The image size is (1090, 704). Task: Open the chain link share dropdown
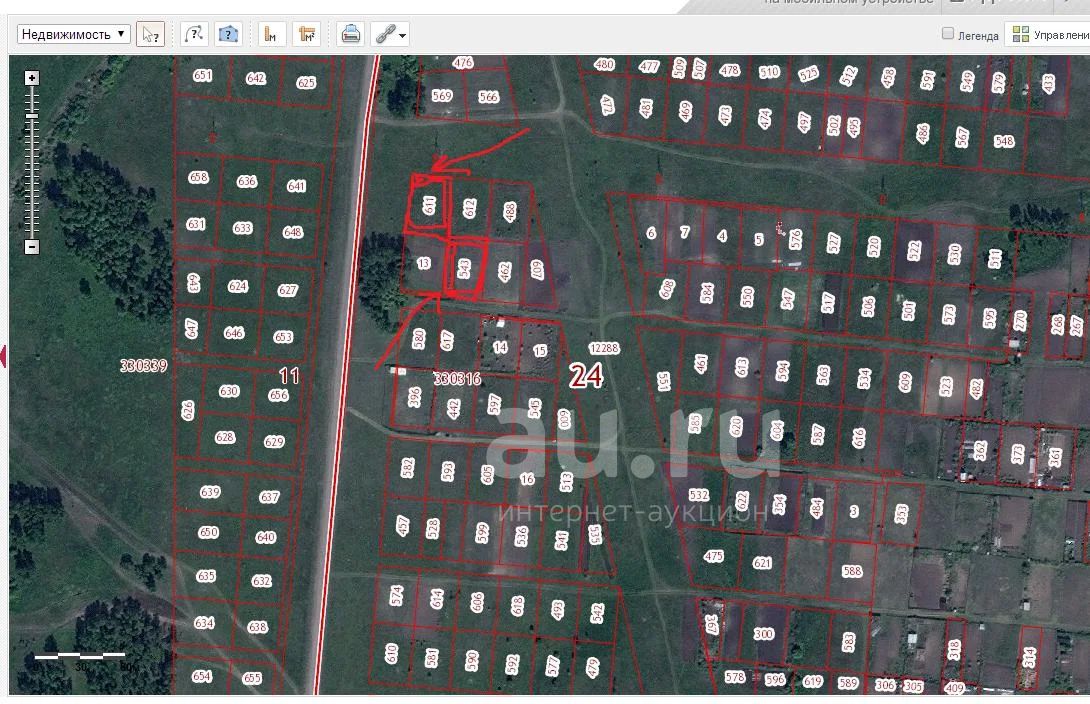click(x=390, y=34)
